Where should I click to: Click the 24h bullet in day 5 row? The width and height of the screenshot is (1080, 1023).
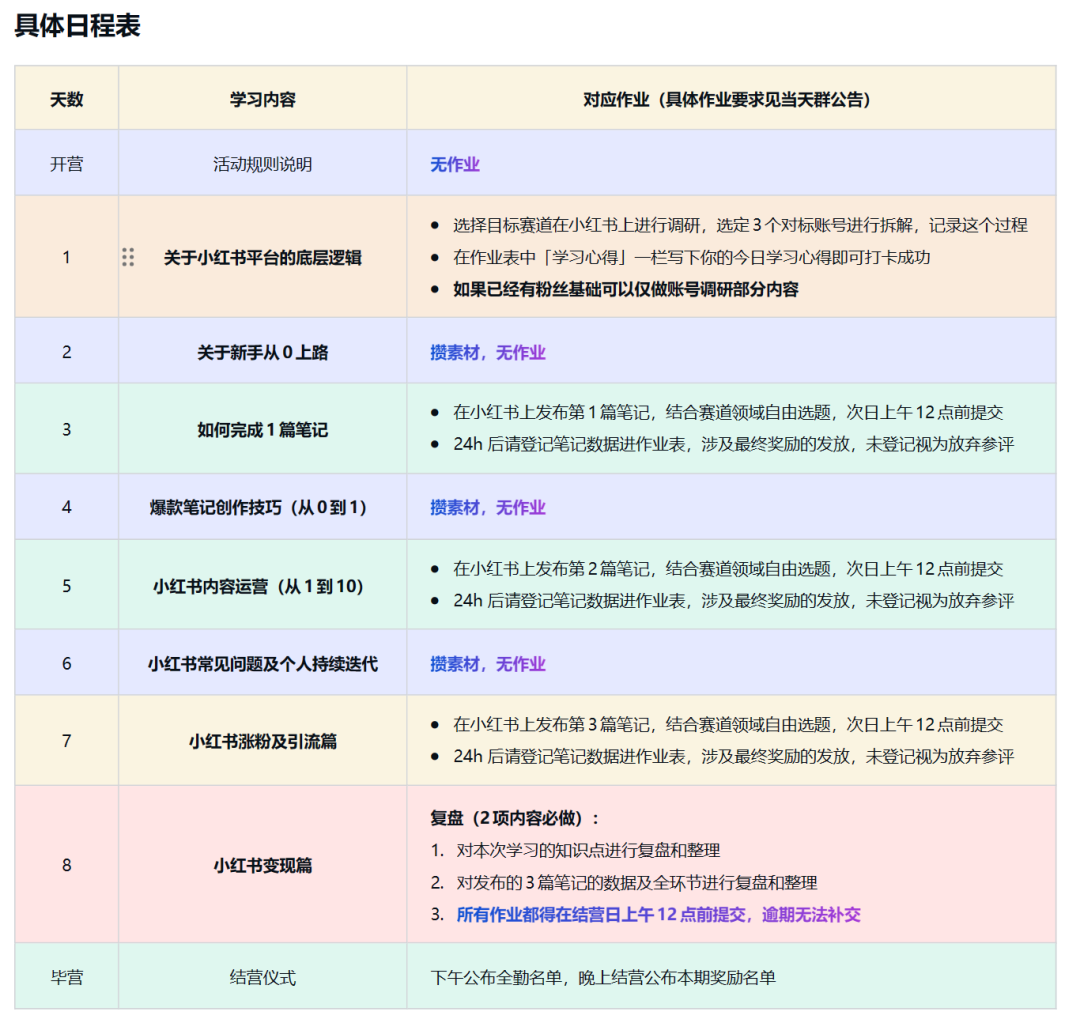734,601
